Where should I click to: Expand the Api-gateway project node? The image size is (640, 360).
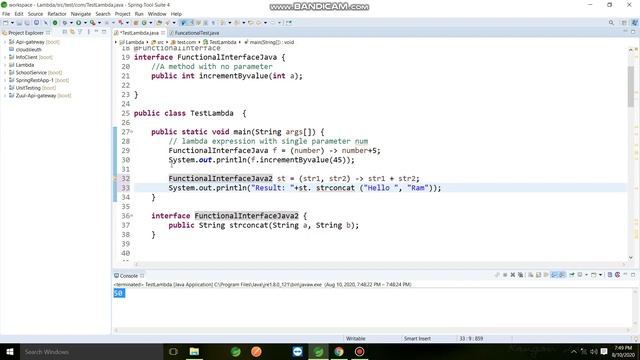[5, 42]
